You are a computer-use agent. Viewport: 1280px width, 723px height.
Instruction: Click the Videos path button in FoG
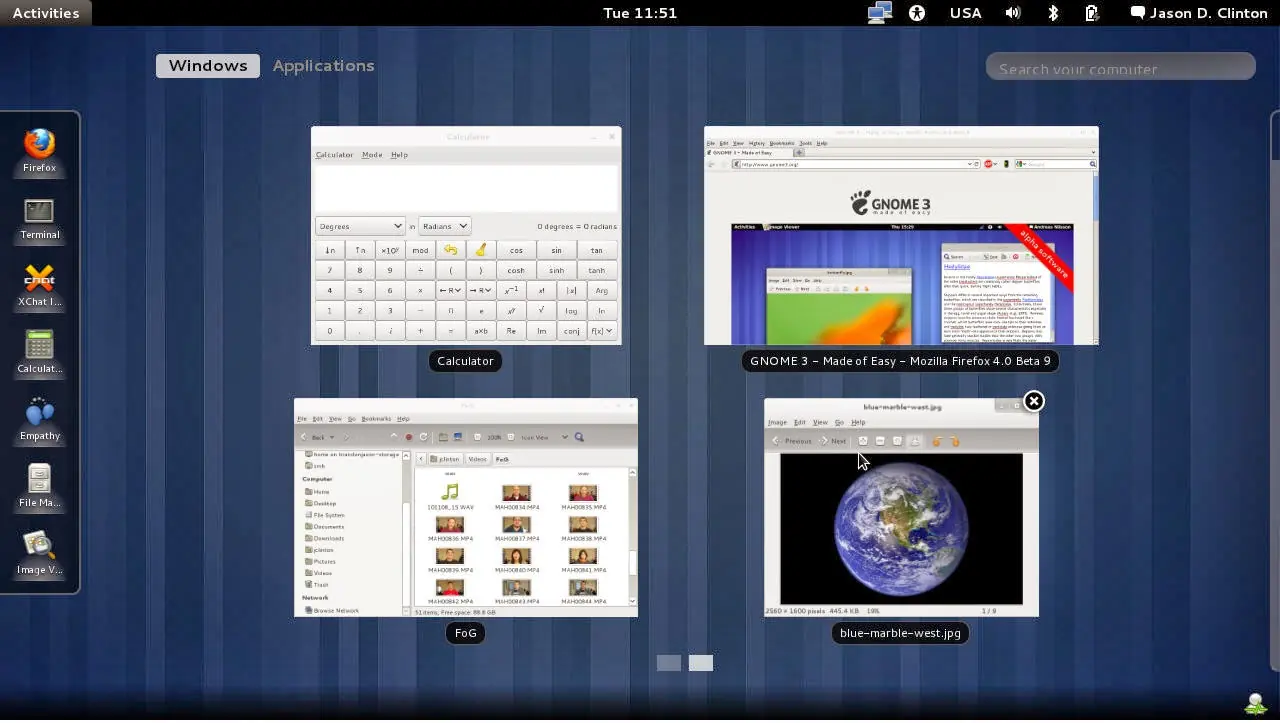[x=477, y=459]
